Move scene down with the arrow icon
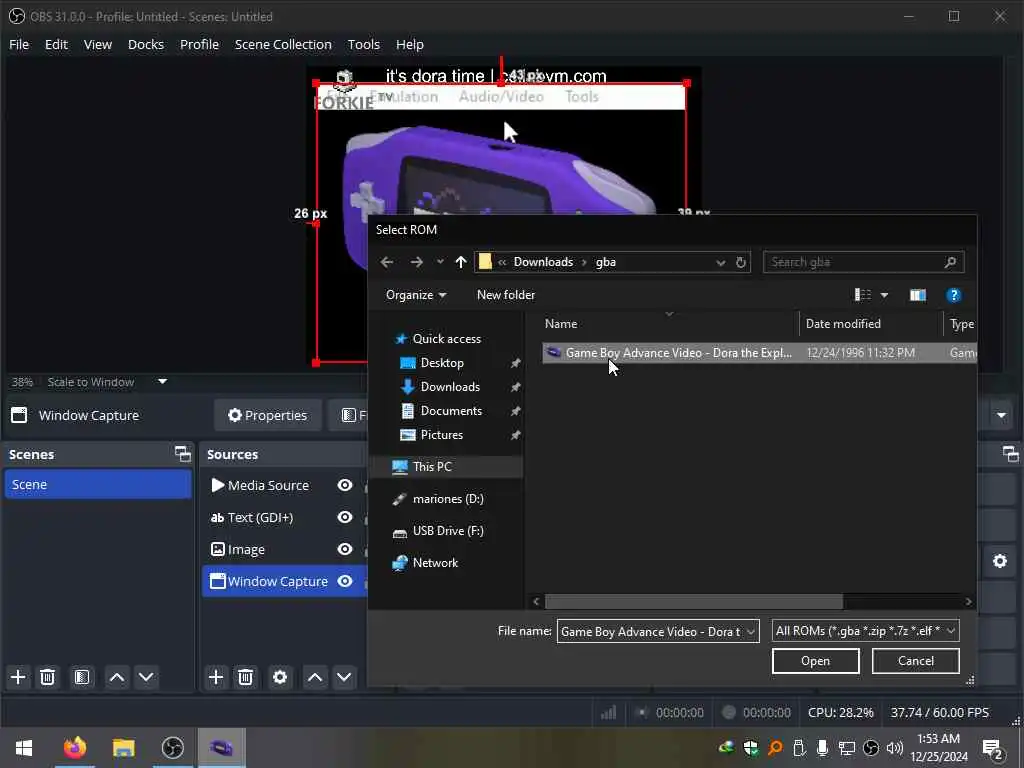The width and height of the screenshot is (1024, 768). click(146, 677)
